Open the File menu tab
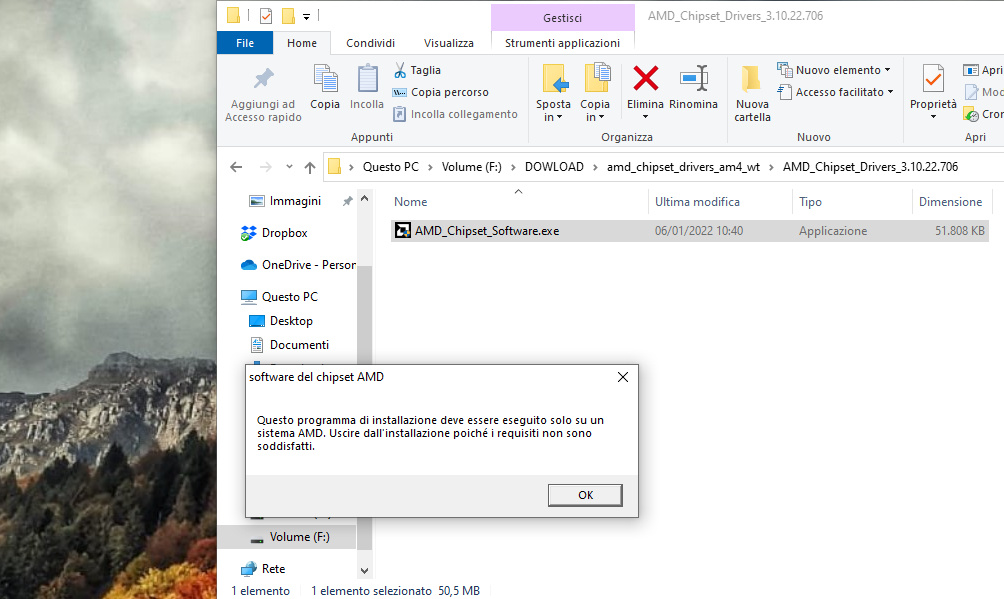The image size is (1004, 599). click(245, 43)
